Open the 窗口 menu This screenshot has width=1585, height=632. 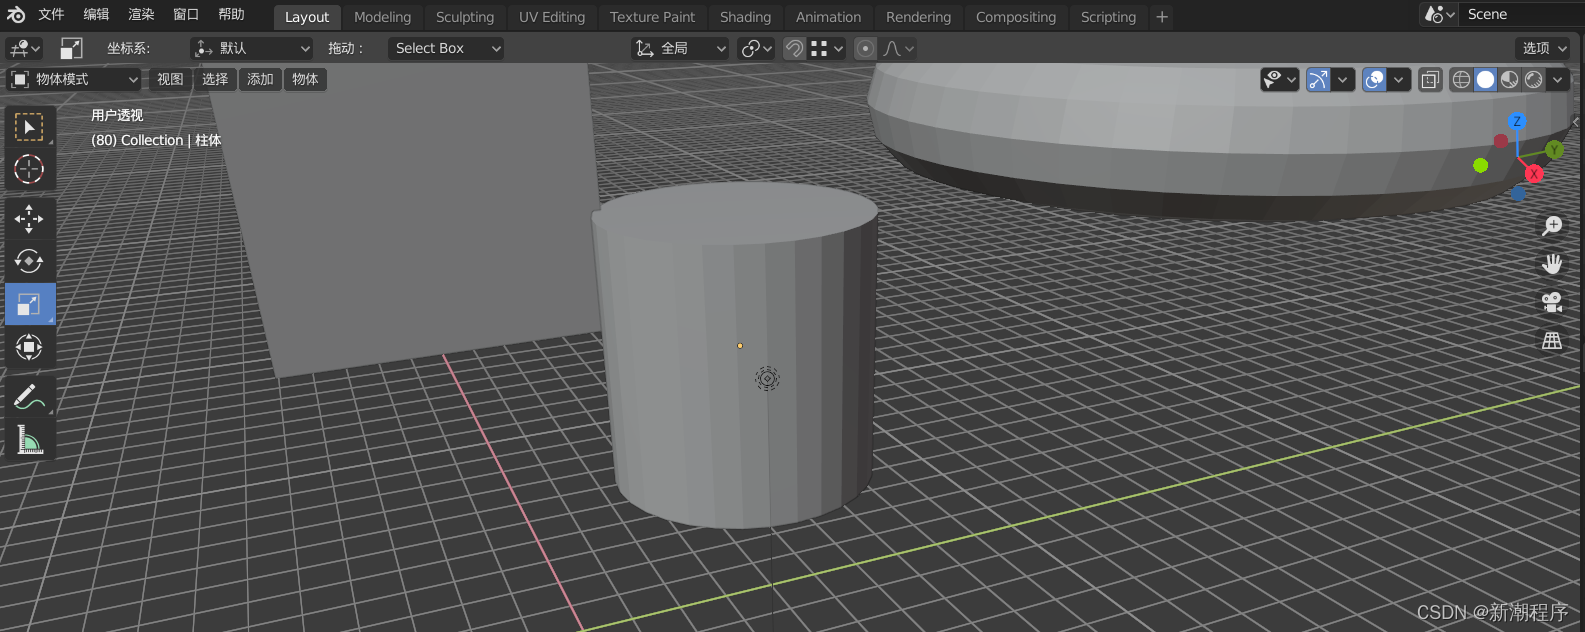(186, 14)
